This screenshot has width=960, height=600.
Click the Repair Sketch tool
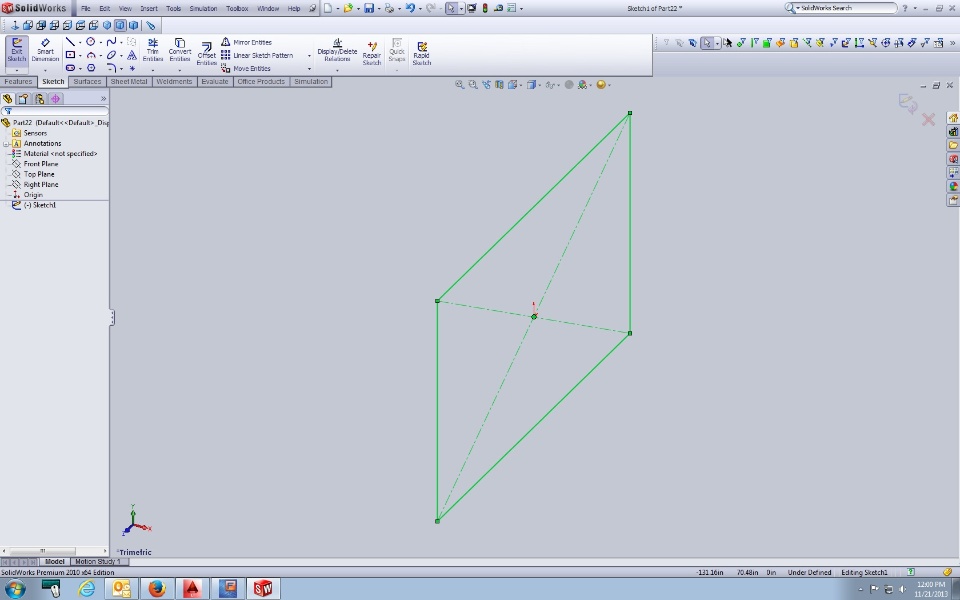tap(372, 53)
